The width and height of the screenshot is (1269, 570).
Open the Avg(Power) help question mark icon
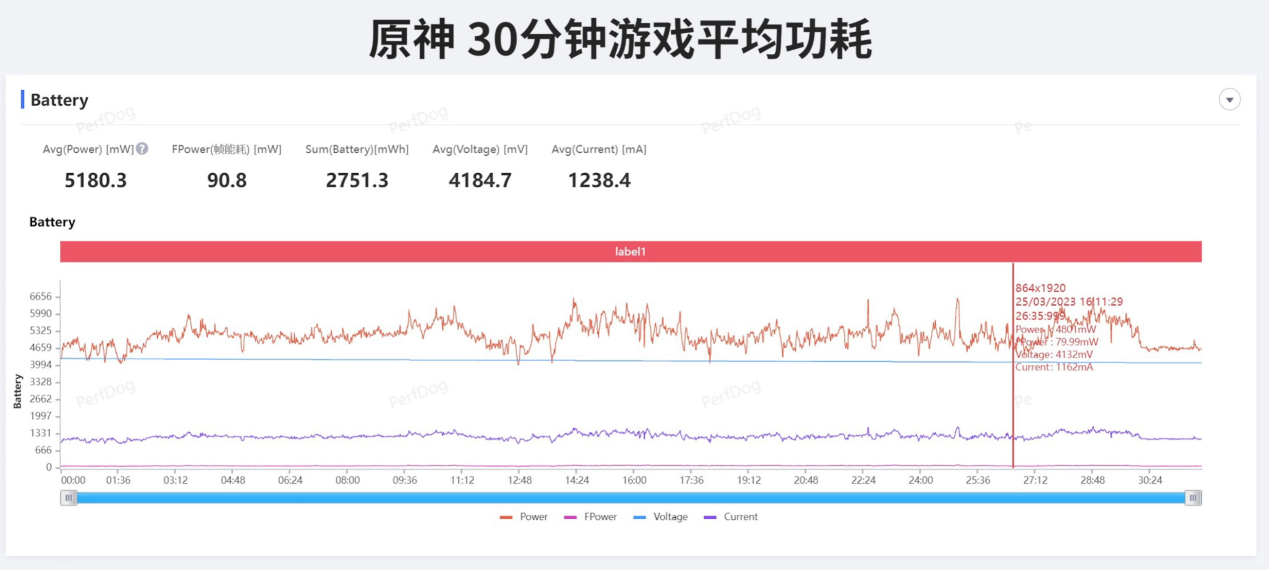(142, 148)
